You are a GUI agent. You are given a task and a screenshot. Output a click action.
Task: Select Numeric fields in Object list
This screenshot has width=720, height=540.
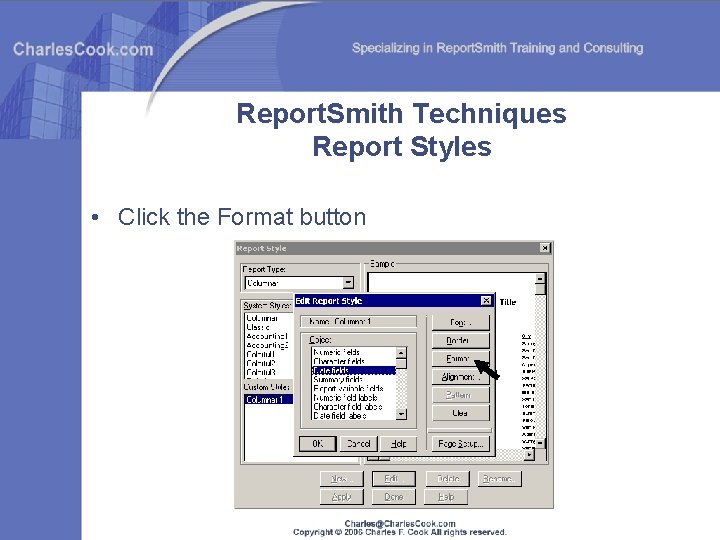(354, 352)
